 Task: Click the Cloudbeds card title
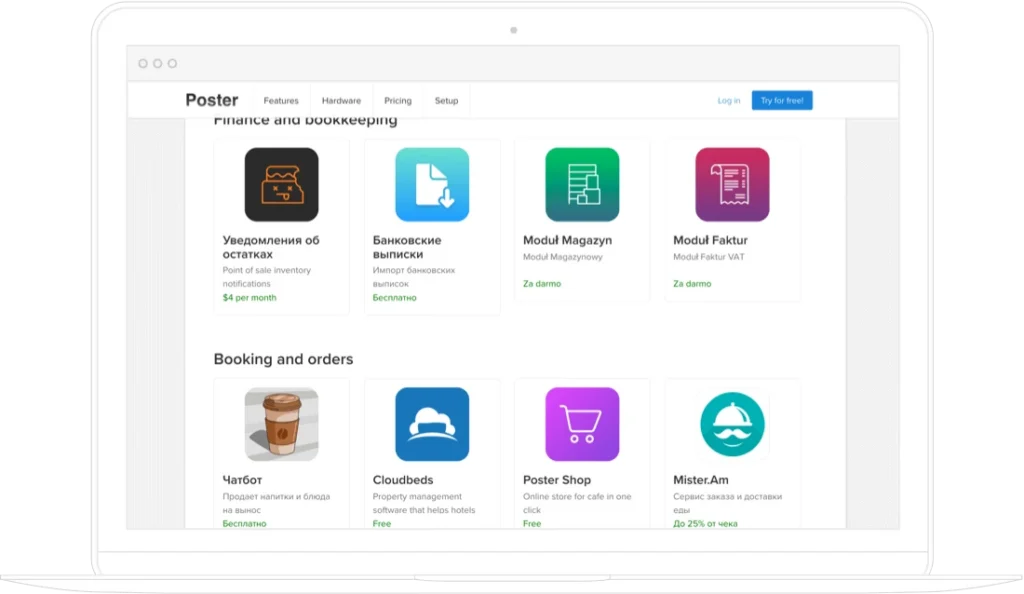(403, 480)
